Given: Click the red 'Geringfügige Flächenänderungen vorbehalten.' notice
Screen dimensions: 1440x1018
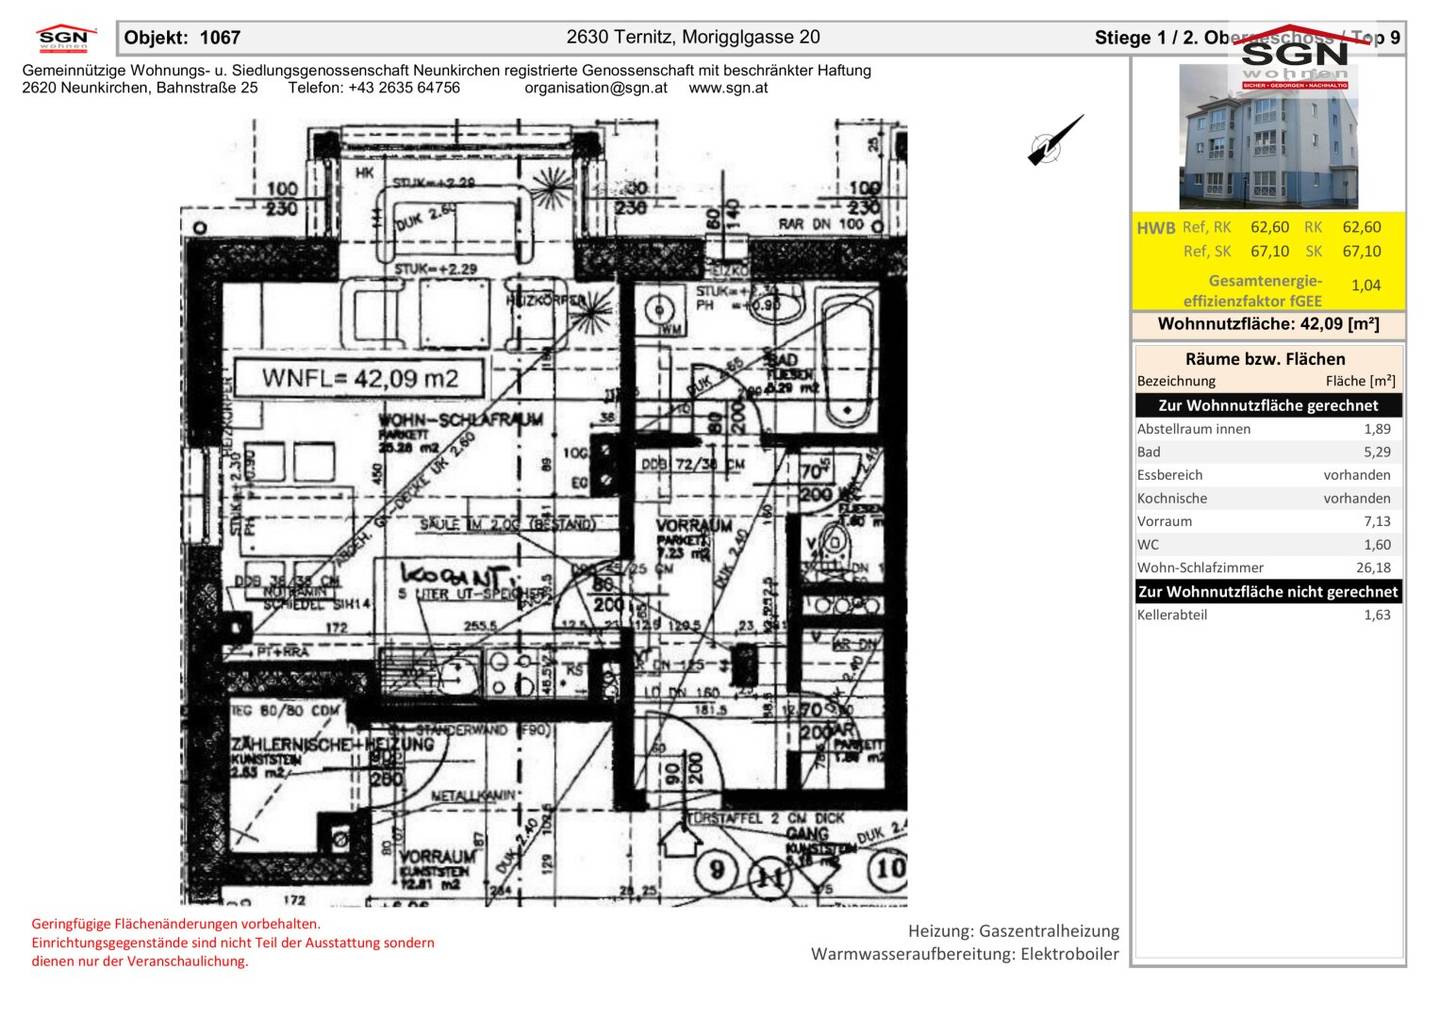Looking at the screenshot, I should [176, 924].
